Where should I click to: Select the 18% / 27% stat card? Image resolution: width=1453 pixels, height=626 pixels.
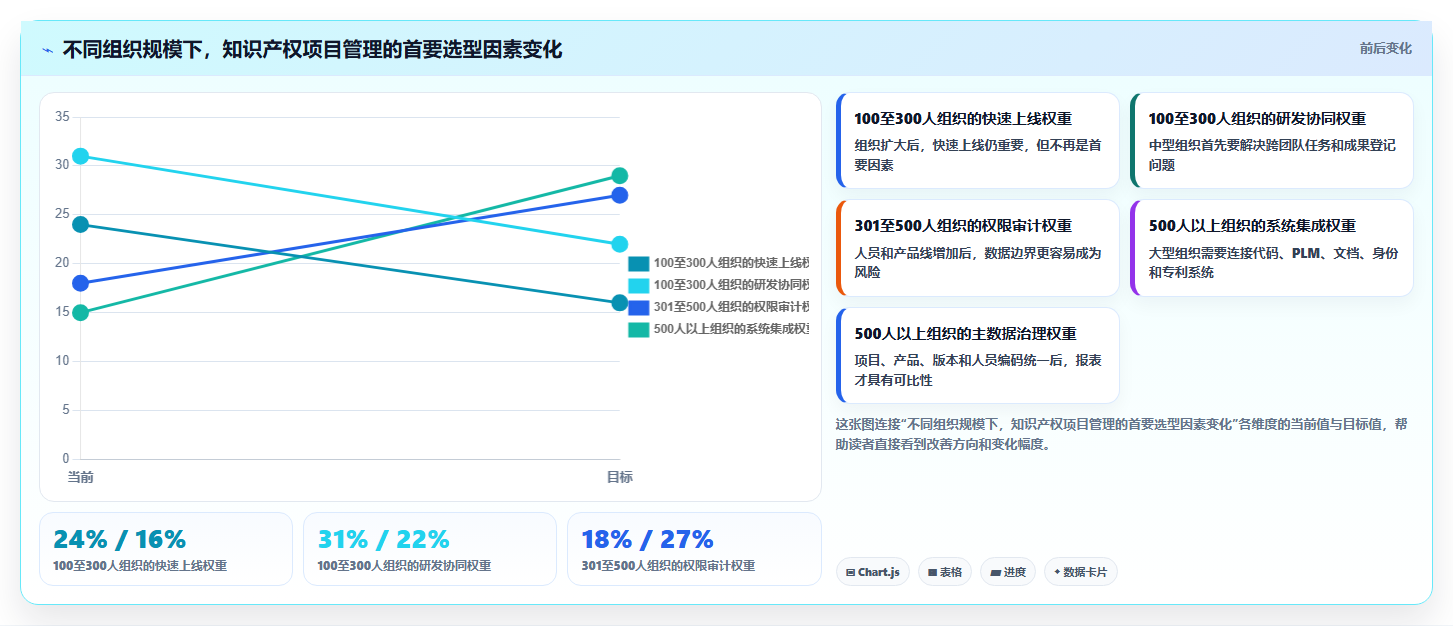(694, 549)
